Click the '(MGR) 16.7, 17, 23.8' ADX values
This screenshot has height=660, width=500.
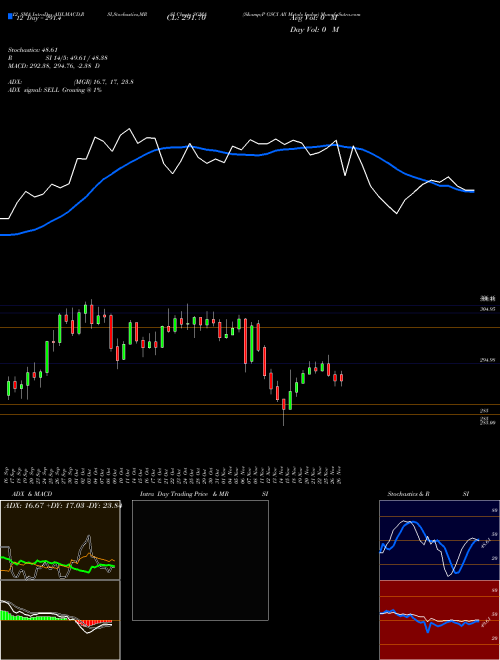pos(104,82)
